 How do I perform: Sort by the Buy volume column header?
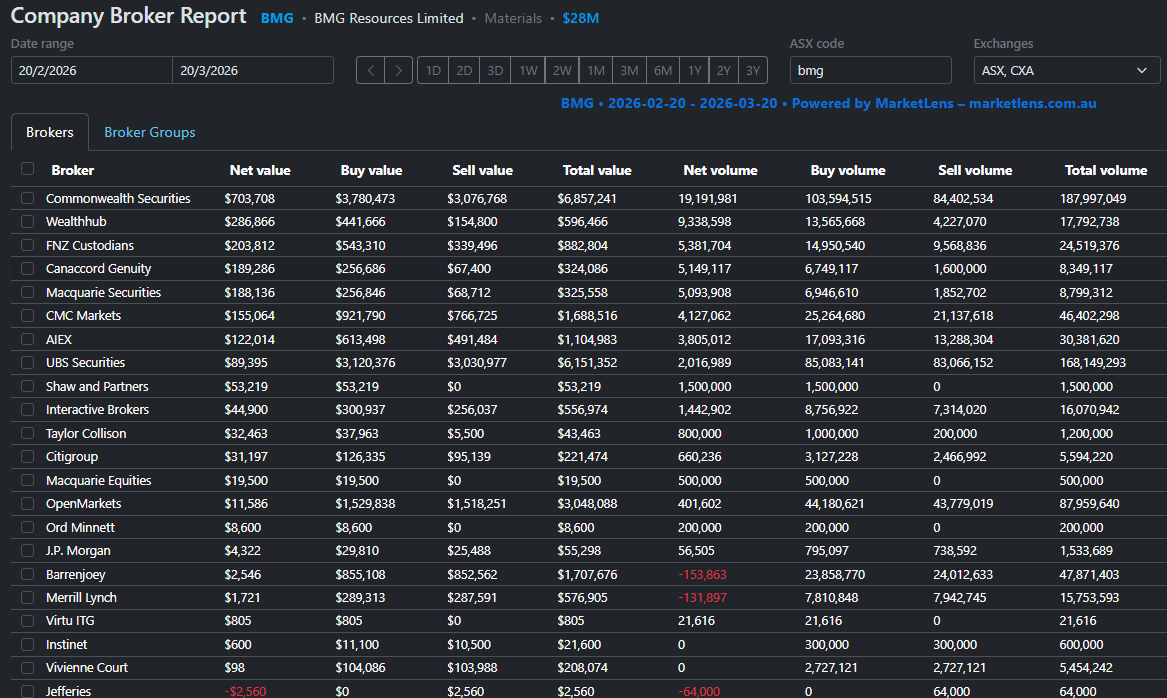click(848, 170)
